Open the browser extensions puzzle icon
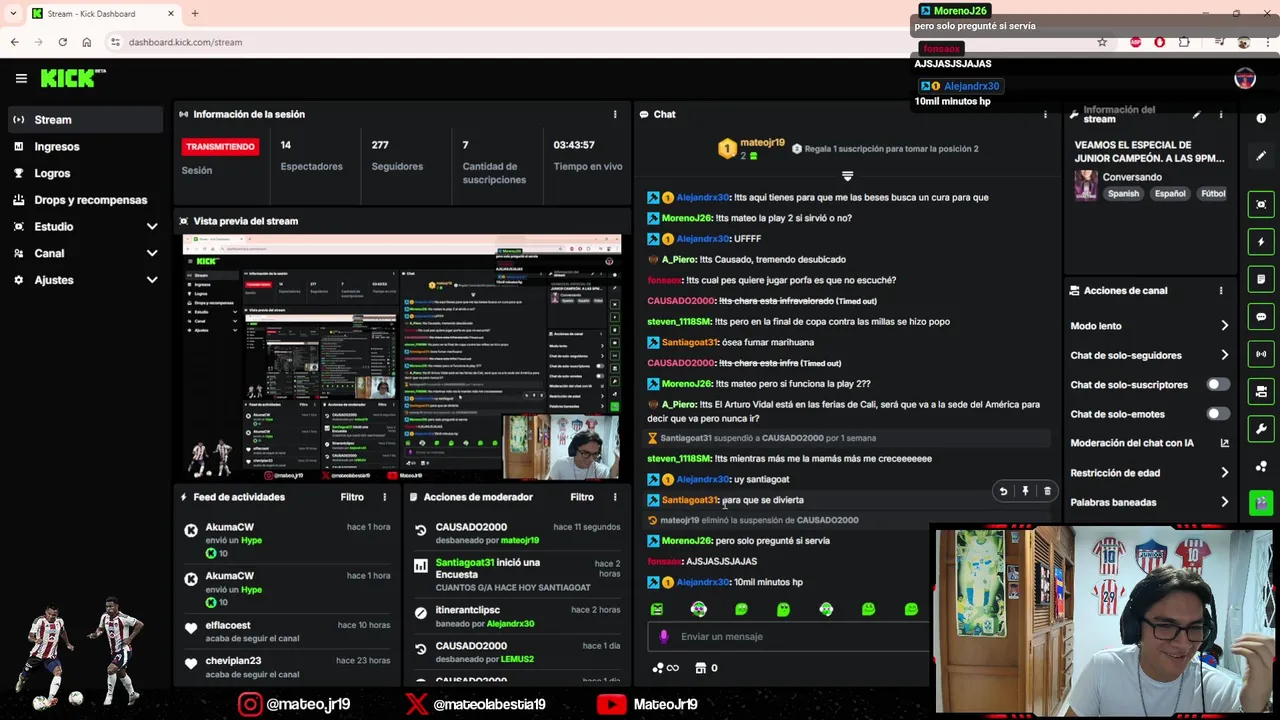This screenshot has width=1280, height=720. (x=1184, y=42)
